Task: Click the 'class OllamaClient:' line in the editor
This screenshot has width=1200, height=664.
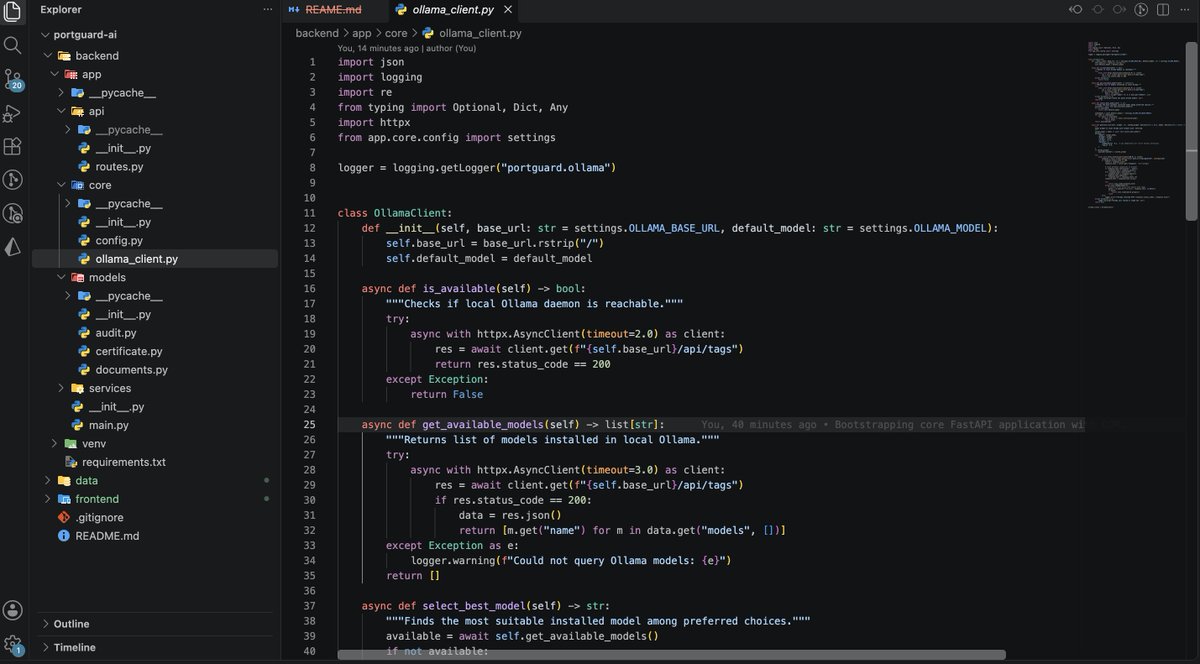Action: 395,213
